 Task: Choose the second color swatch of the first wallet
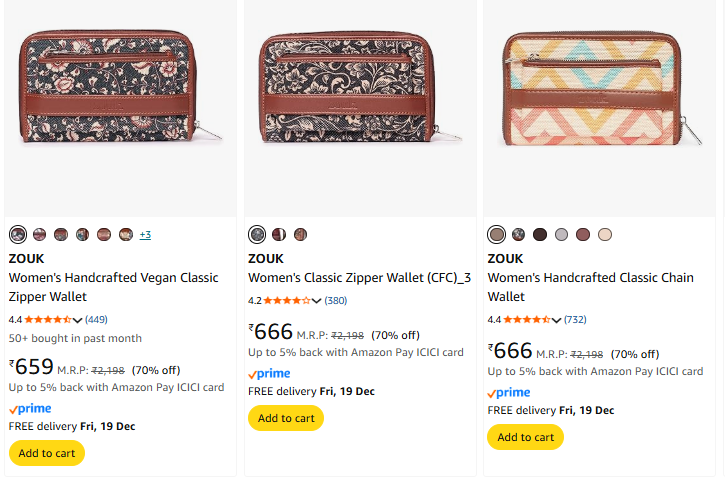pyautogui.click(x=39, y=235)
